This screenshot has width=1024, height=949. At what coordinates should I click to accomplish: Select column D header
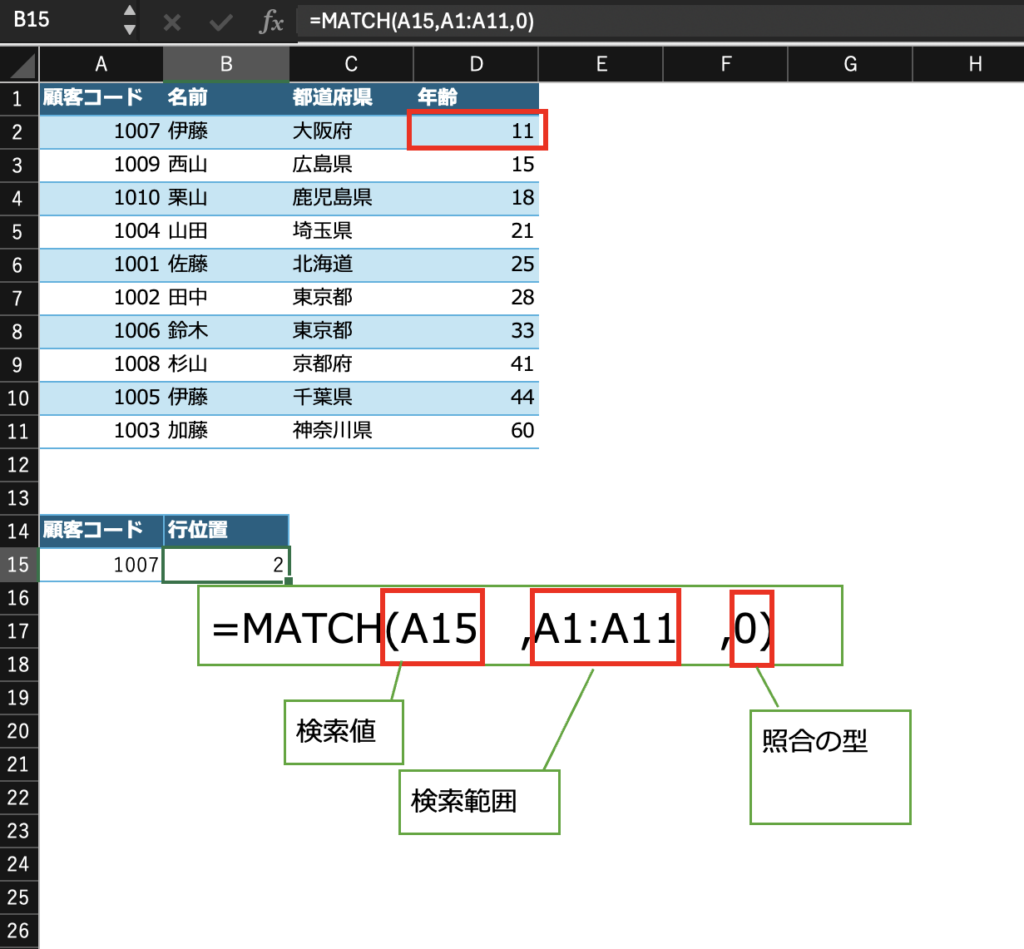click(x=476, y=65)
